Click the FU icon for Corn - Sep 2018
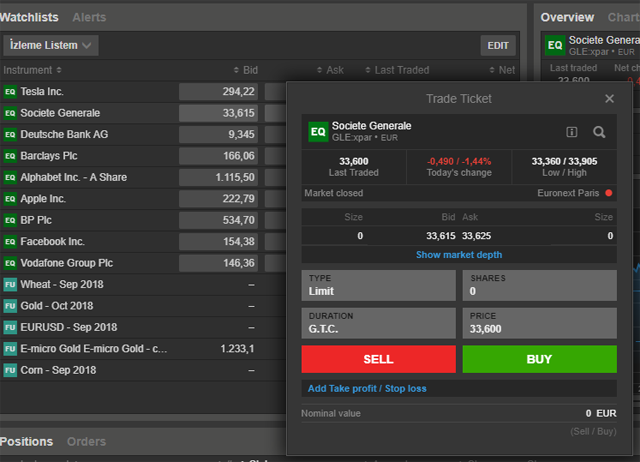Screen dimensions: 640x462 click(x=10, y=370)
